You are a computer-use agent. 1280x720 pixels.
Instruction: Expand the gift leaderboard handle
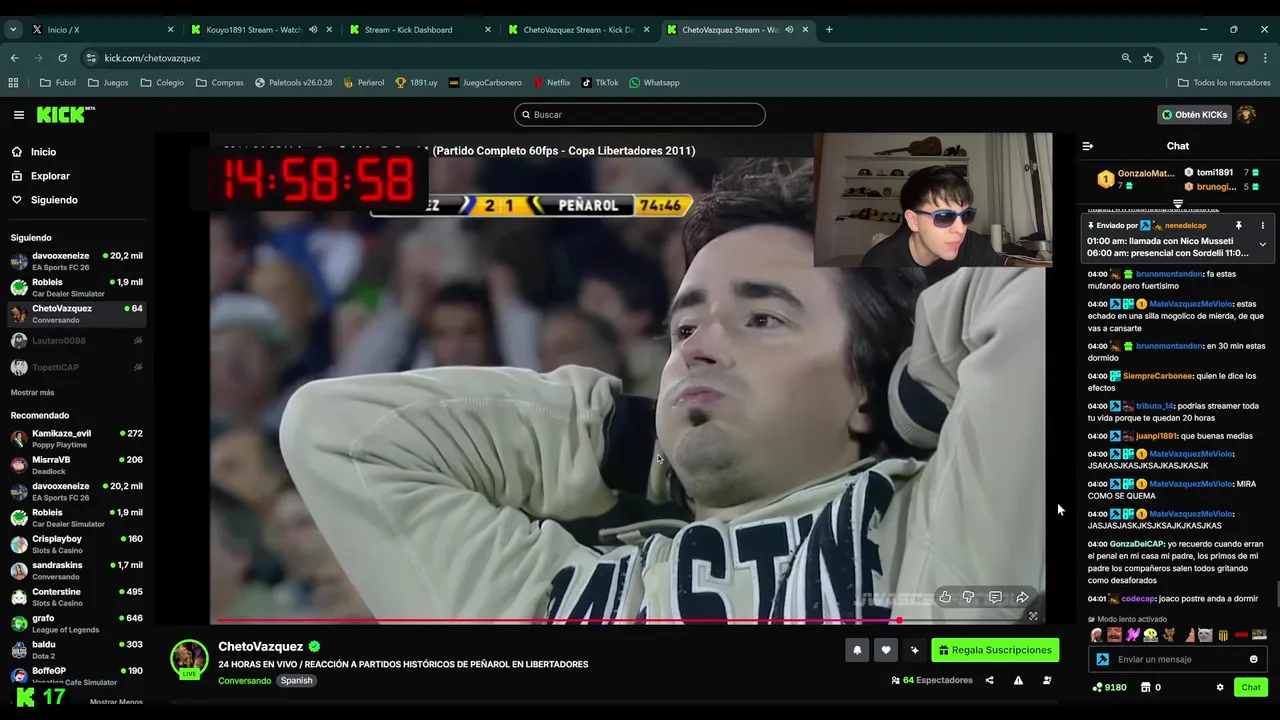[1178, 204]
